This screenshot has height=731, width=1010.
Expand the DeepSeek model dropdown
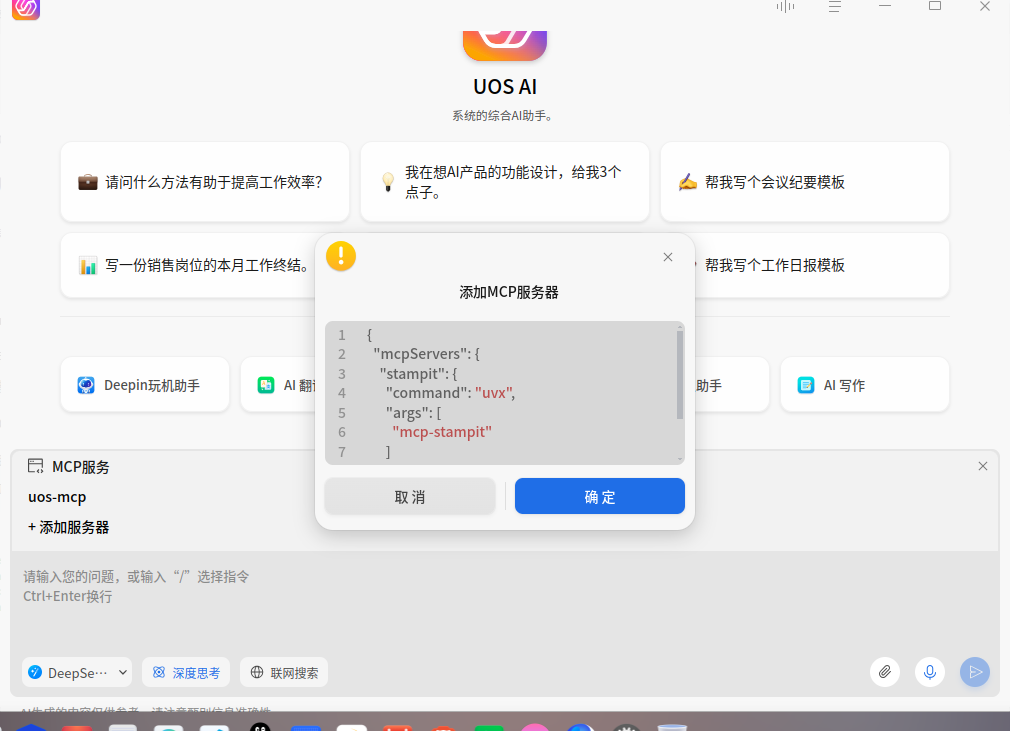(x=77, y=672)
